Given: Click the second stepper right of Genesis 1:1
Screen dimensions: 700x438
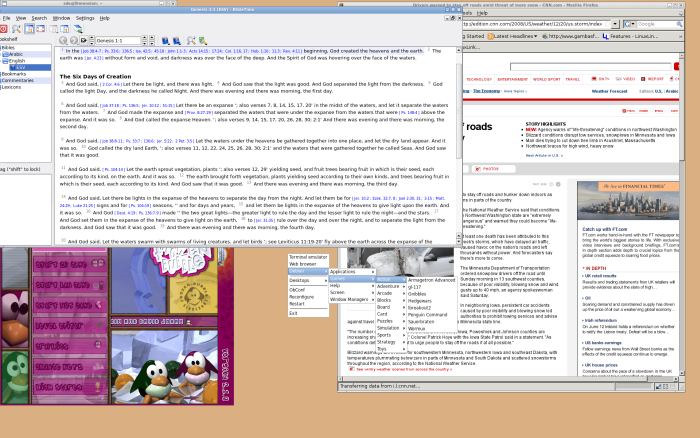Looking at the screenshot, I should pyautogui.click(x=152, y=41).
